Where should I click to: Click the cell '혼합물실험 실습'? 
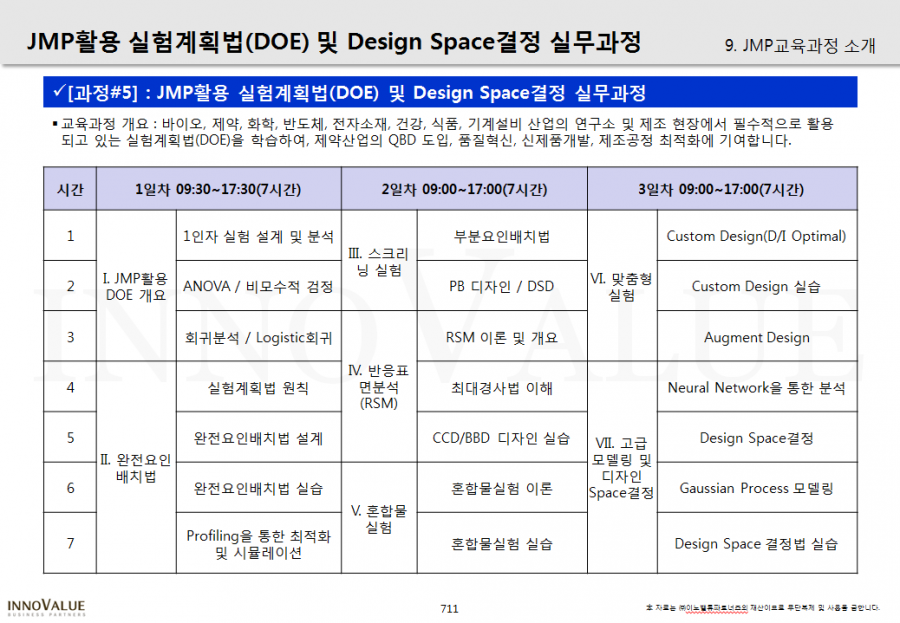pos(502,543)
